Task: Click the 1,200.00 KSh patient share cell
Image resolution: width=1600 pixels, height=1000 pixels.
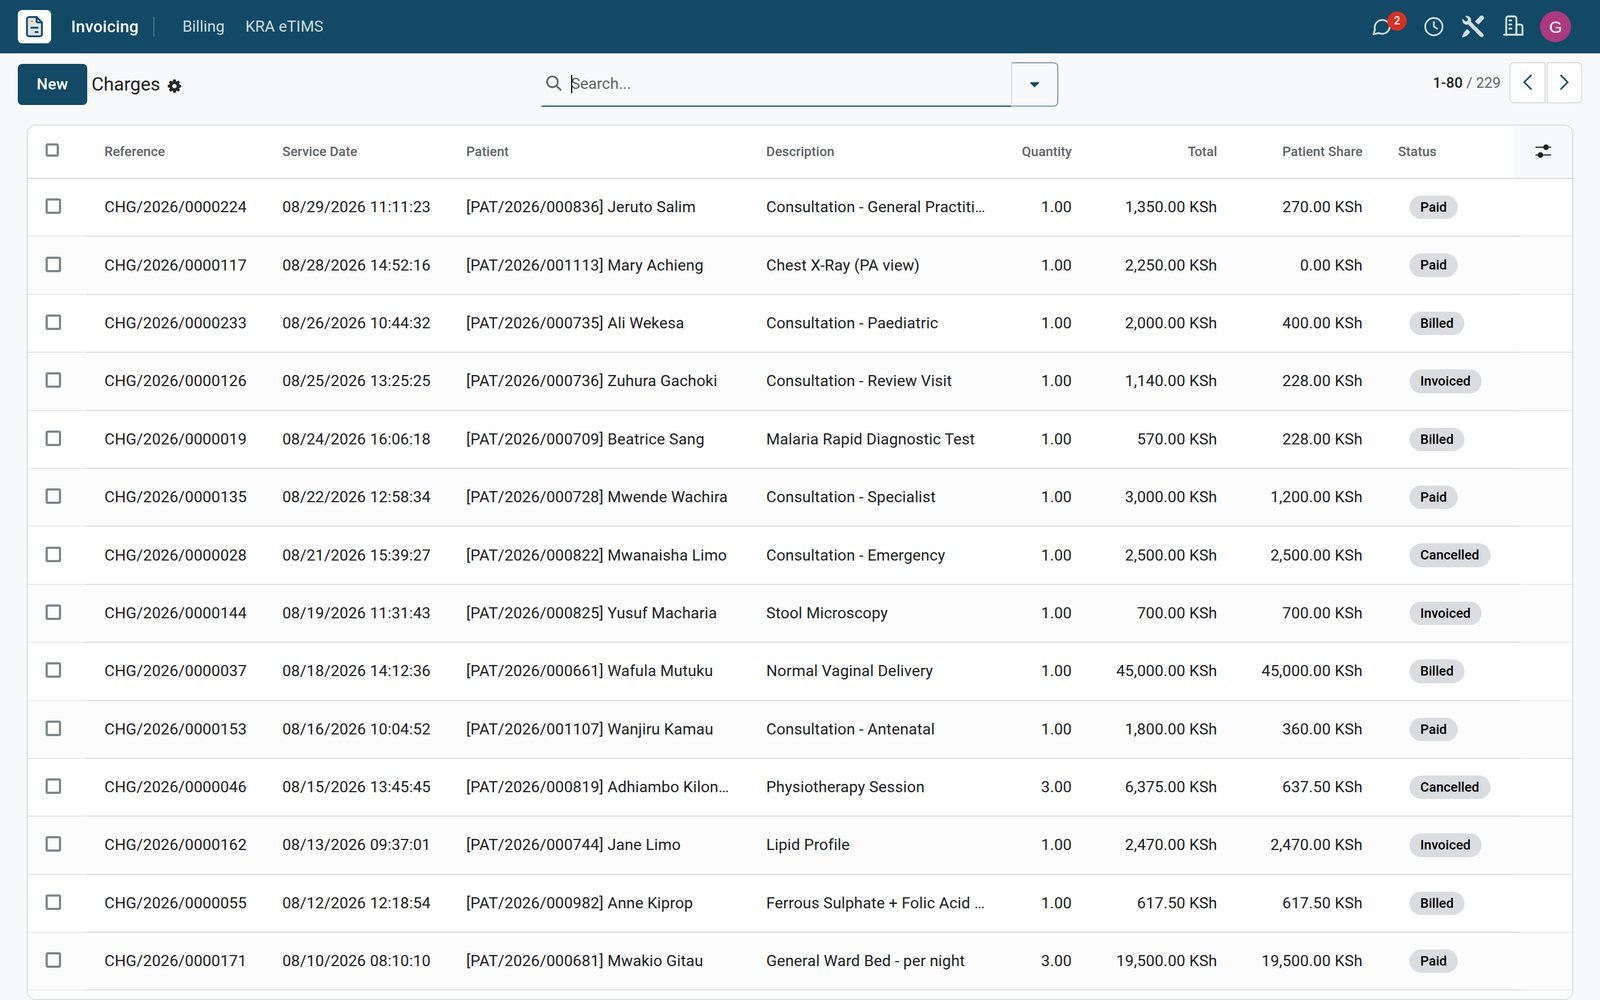Action: [1316, 497]
